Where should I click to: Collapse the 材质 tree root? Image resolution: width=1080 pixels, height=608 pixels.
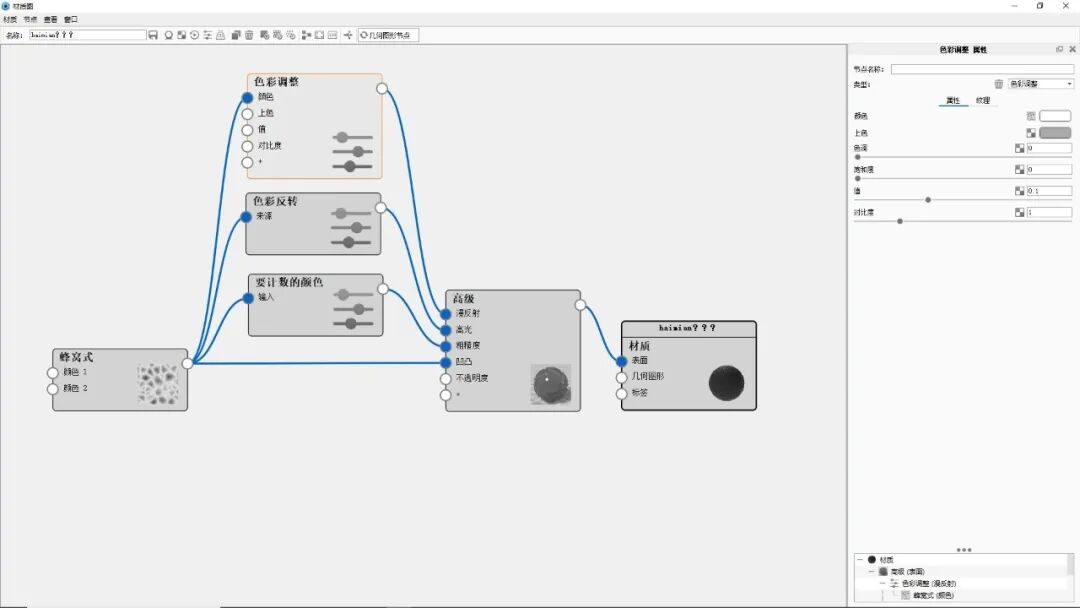click(x=860, y=560)
